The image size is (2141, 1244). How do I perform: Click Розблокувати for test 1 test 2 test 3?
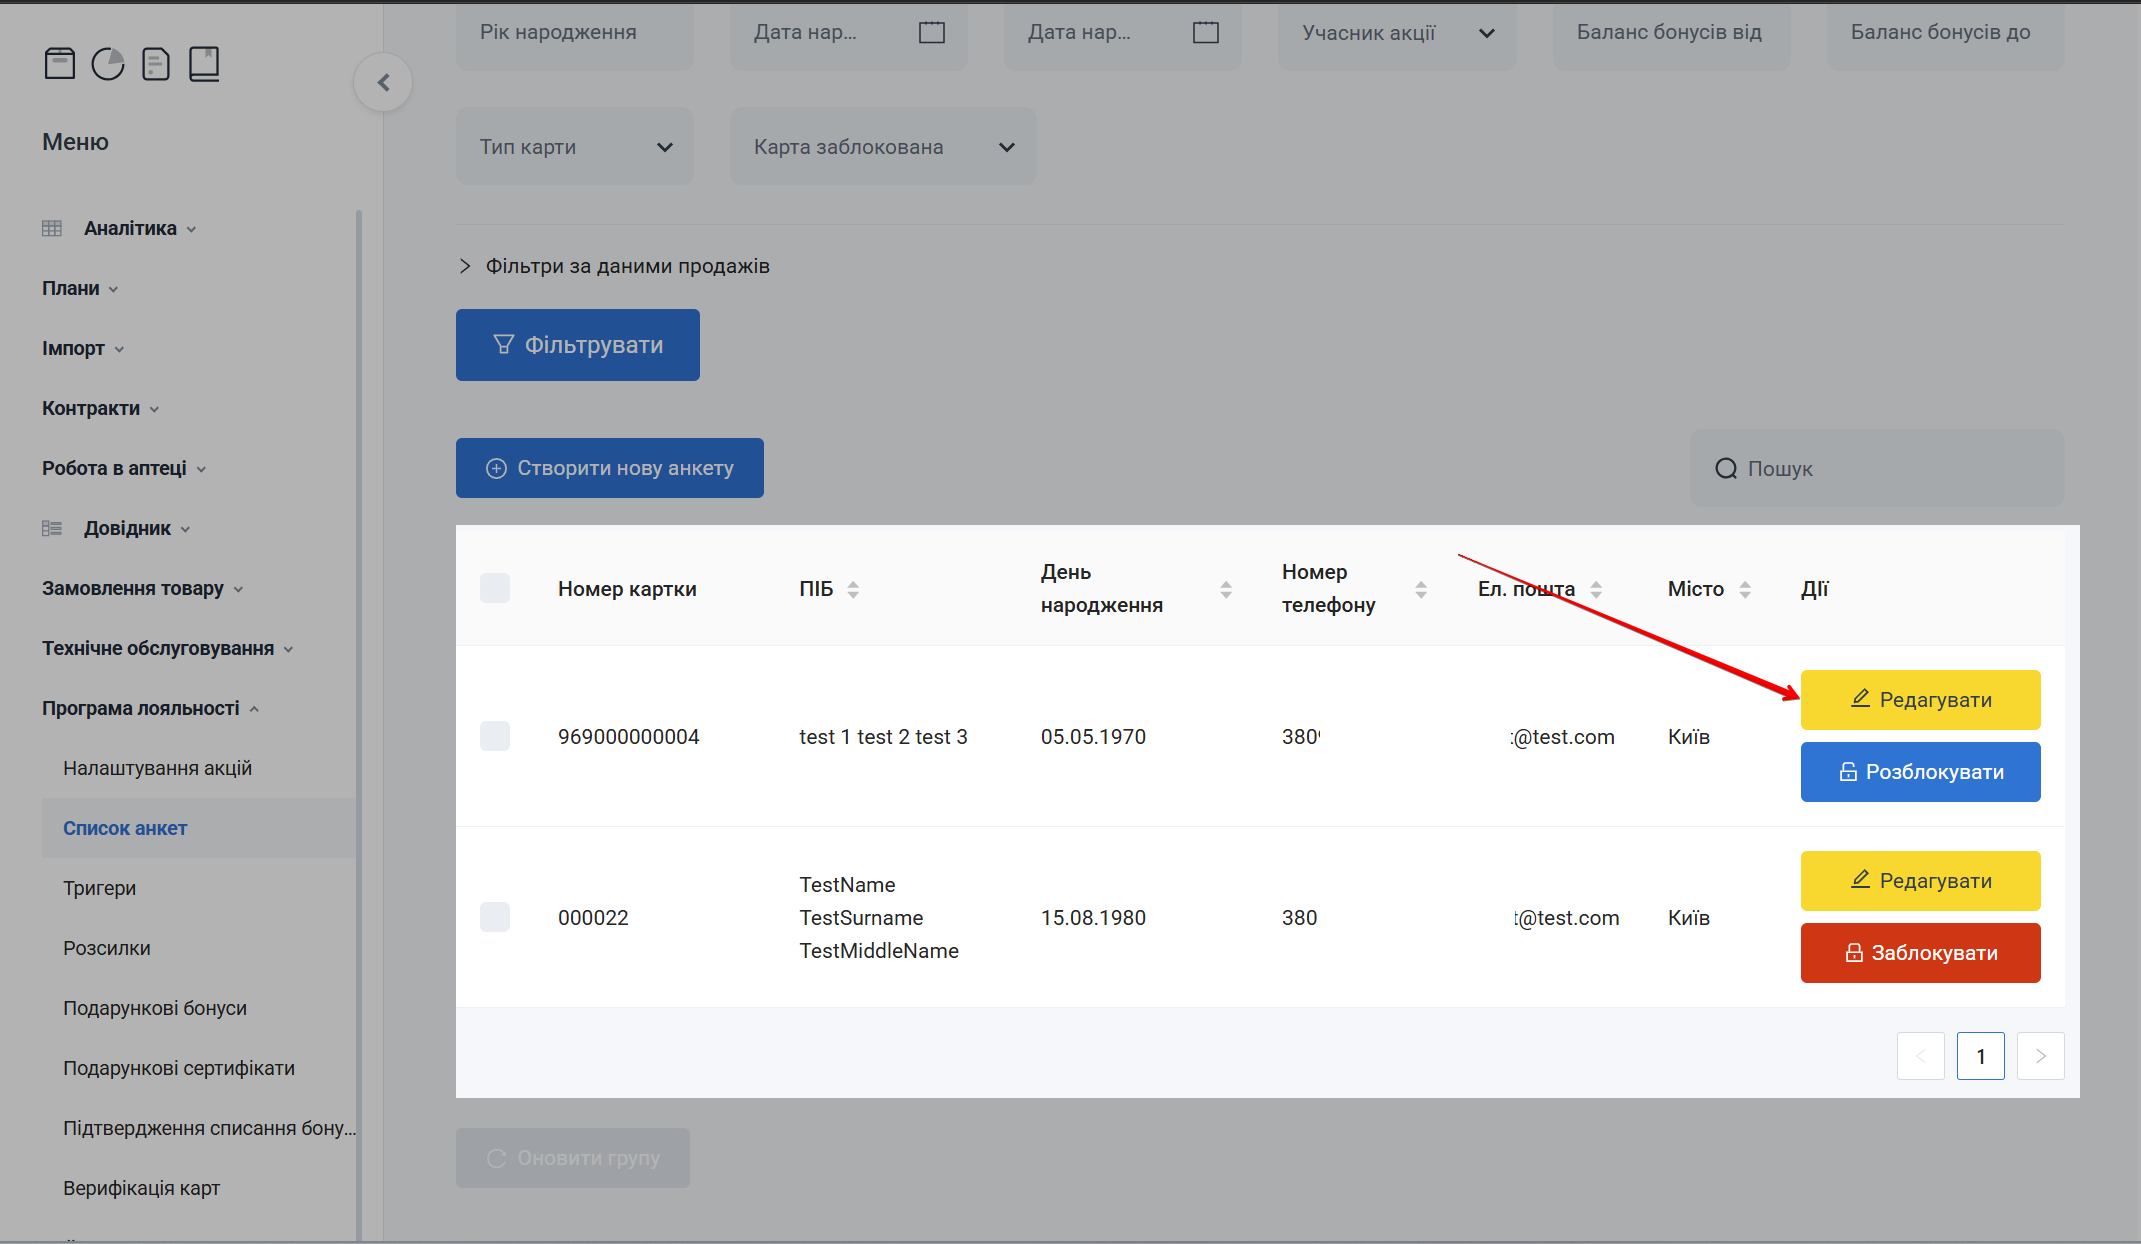[1920, 772]
